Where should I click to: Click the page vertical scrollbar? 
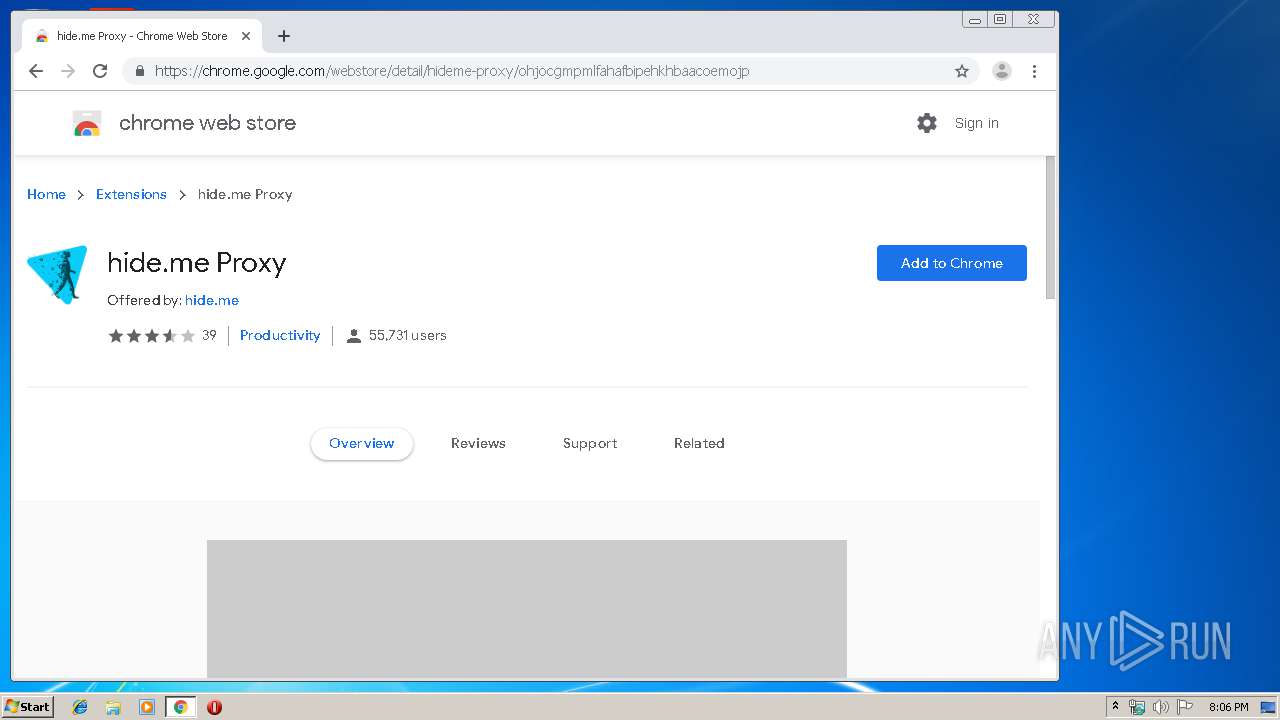(1050, 227)
